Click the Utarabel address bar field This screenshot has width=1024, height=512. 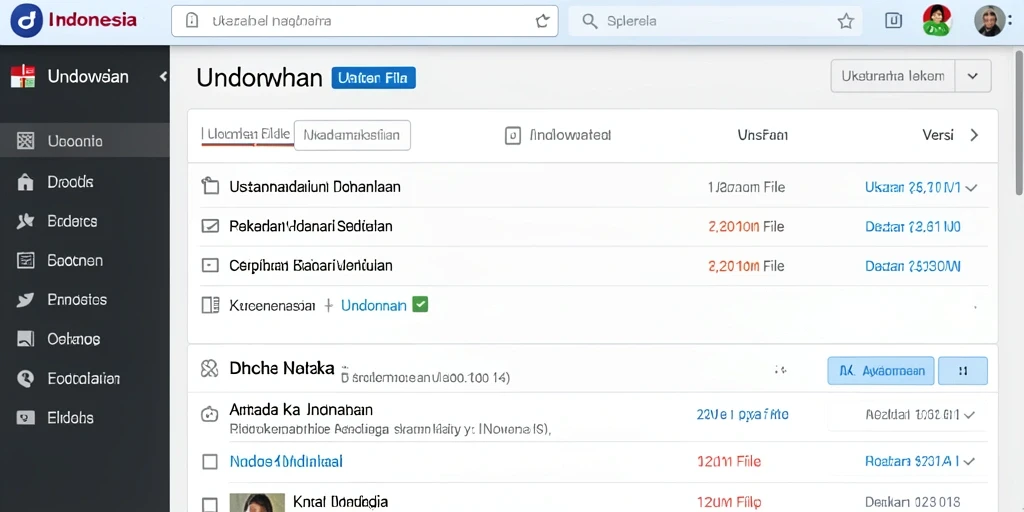click(364, 21)
